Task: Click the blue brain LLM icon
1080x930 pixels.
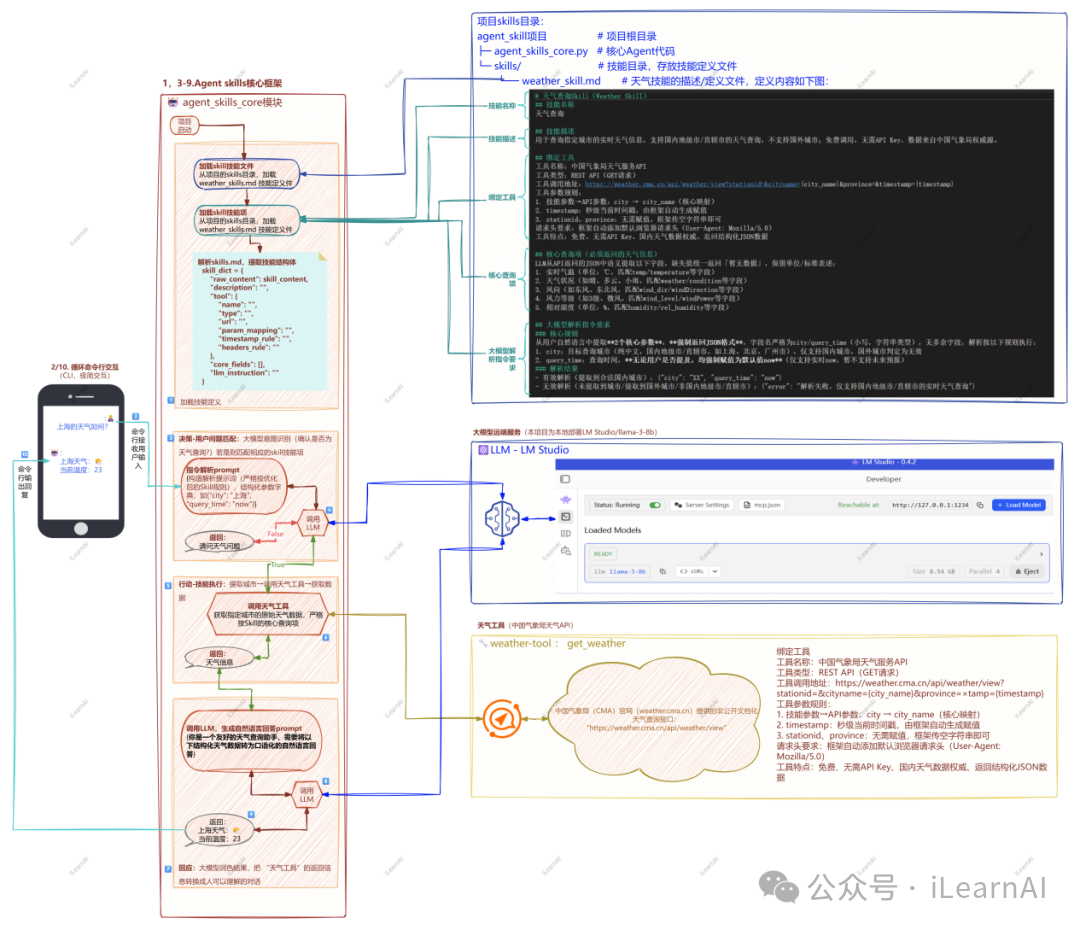Action: click(x=502, y=519)
